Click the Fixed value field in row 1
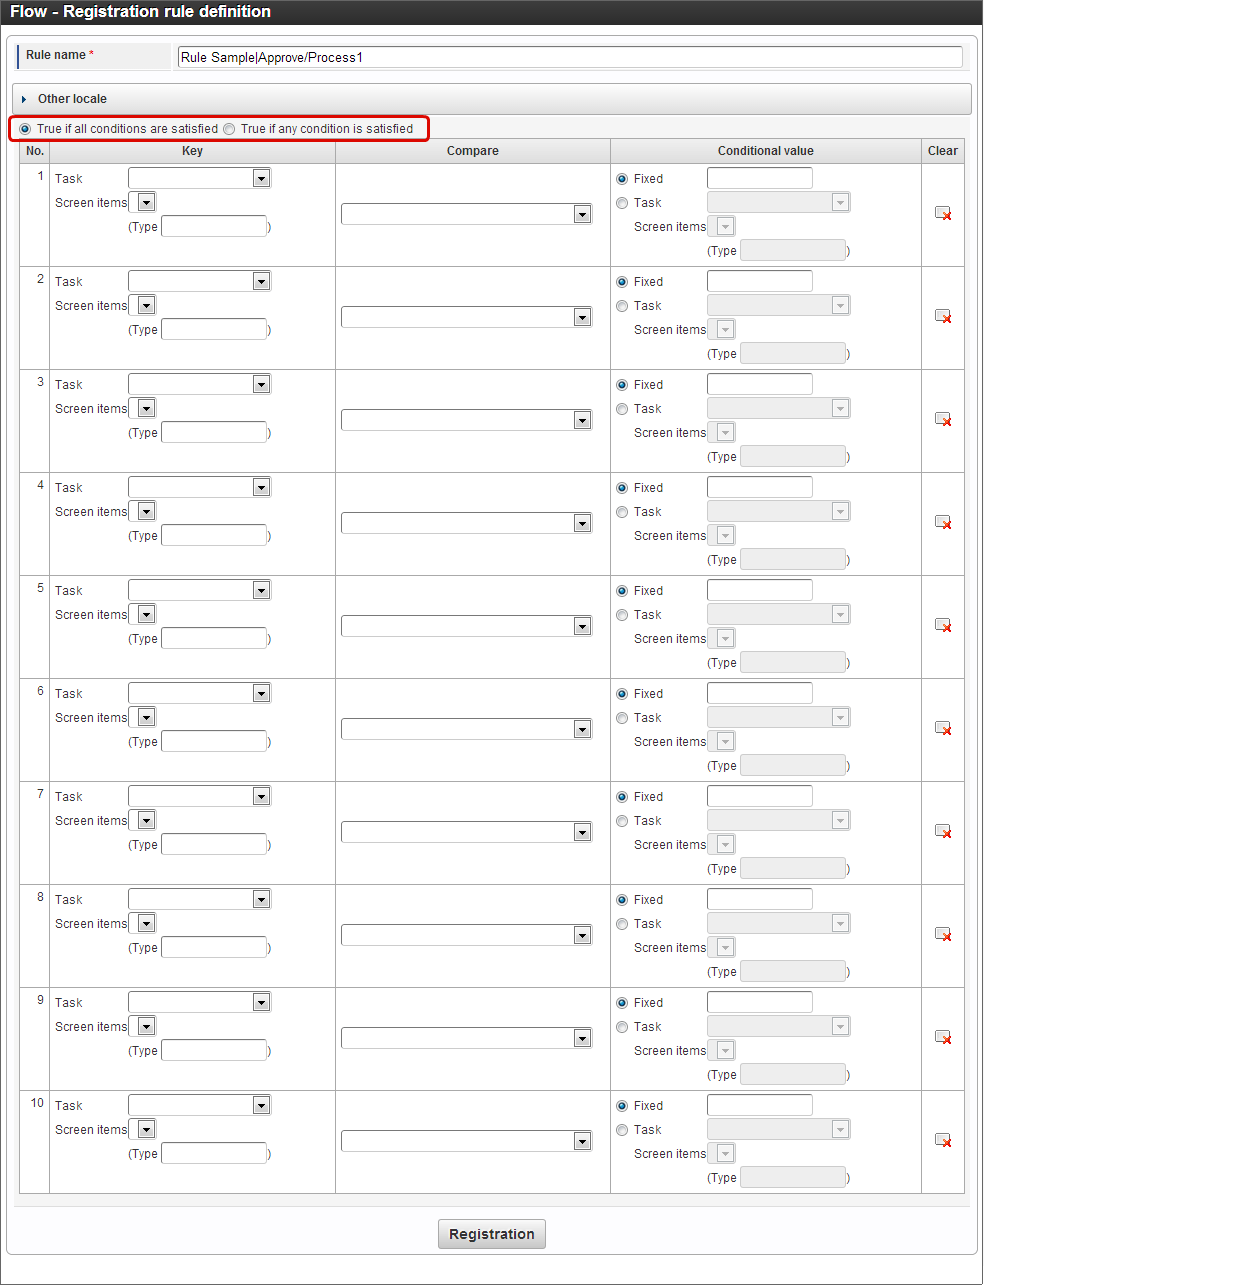 point(760,178)
